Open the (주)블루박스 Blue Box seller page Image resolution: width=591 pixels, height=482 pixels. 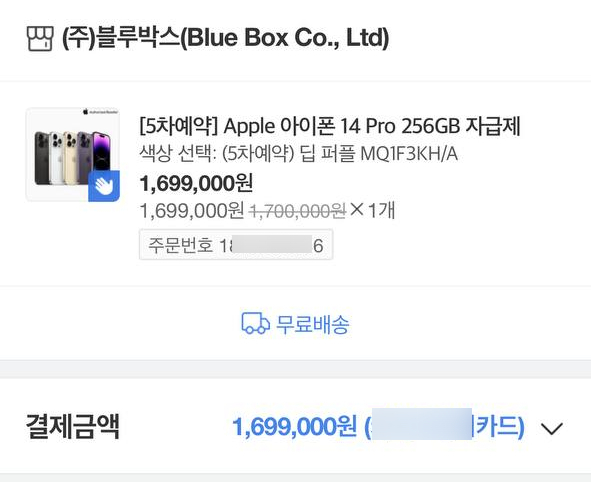point(225,38)
